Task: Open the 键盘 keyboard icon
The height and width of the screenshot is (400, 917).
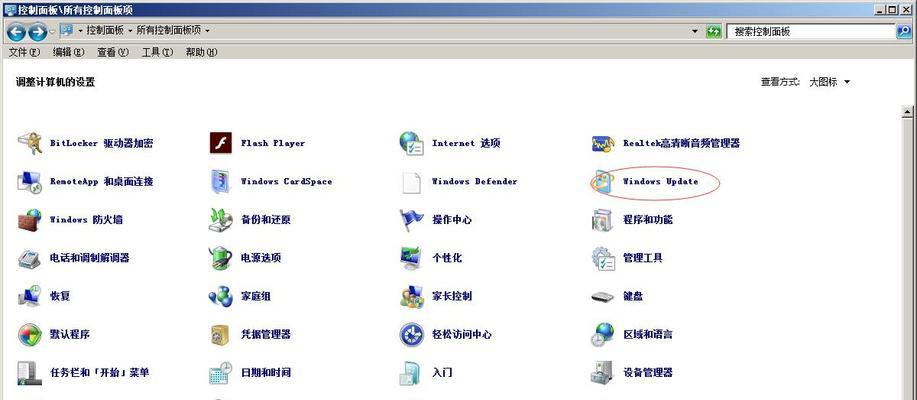Action: 603,297
